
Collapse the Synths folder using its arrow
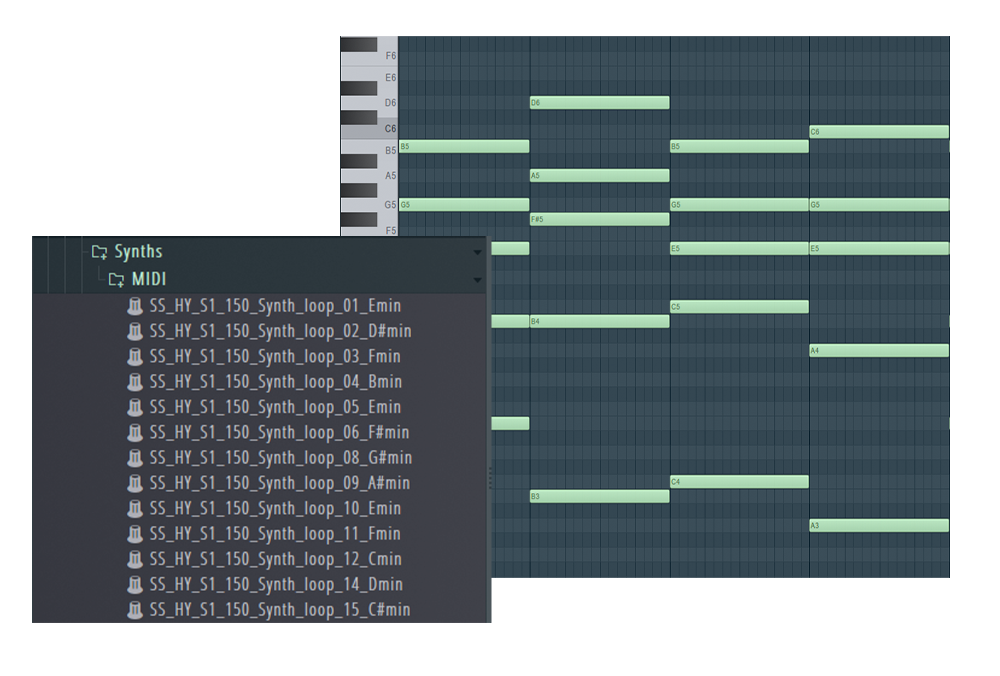tap(477, 253)
